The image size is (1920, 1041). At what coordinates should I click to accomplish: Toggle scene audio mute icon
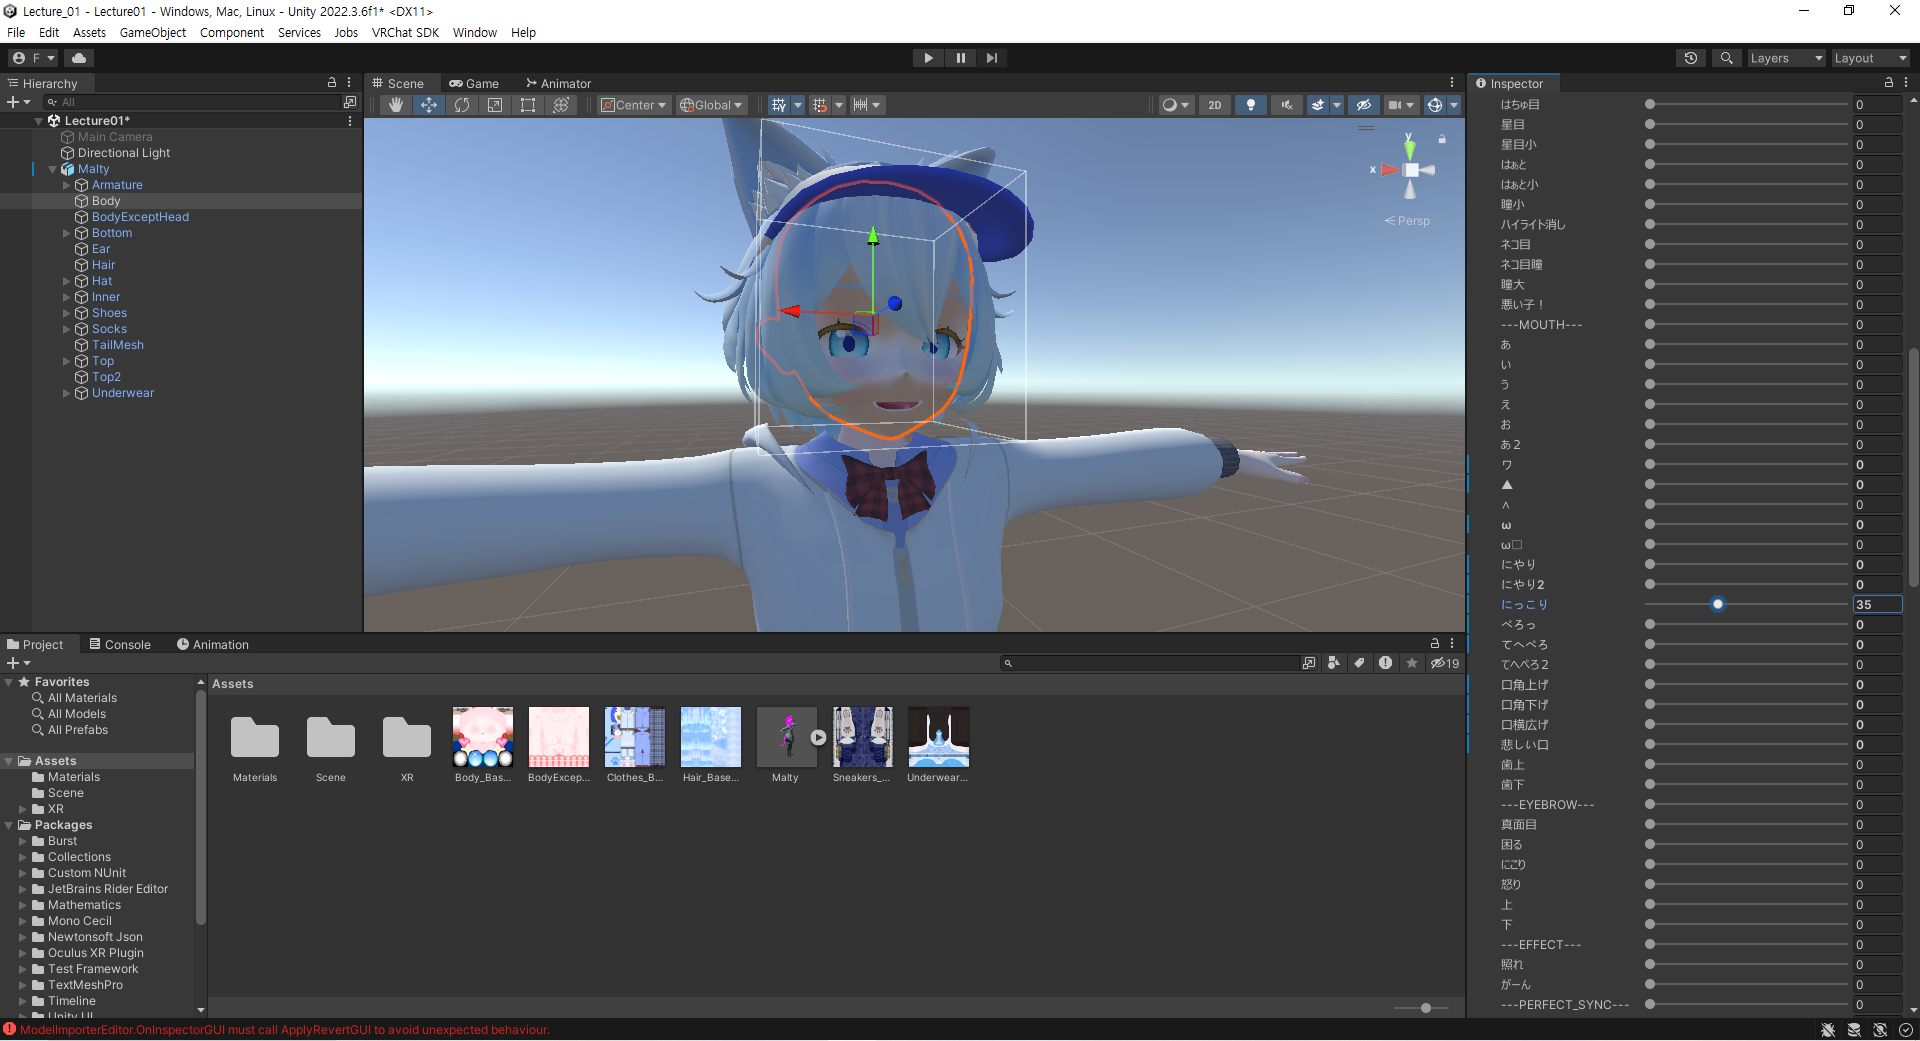pyautogui.click(x=1287, y=105)
